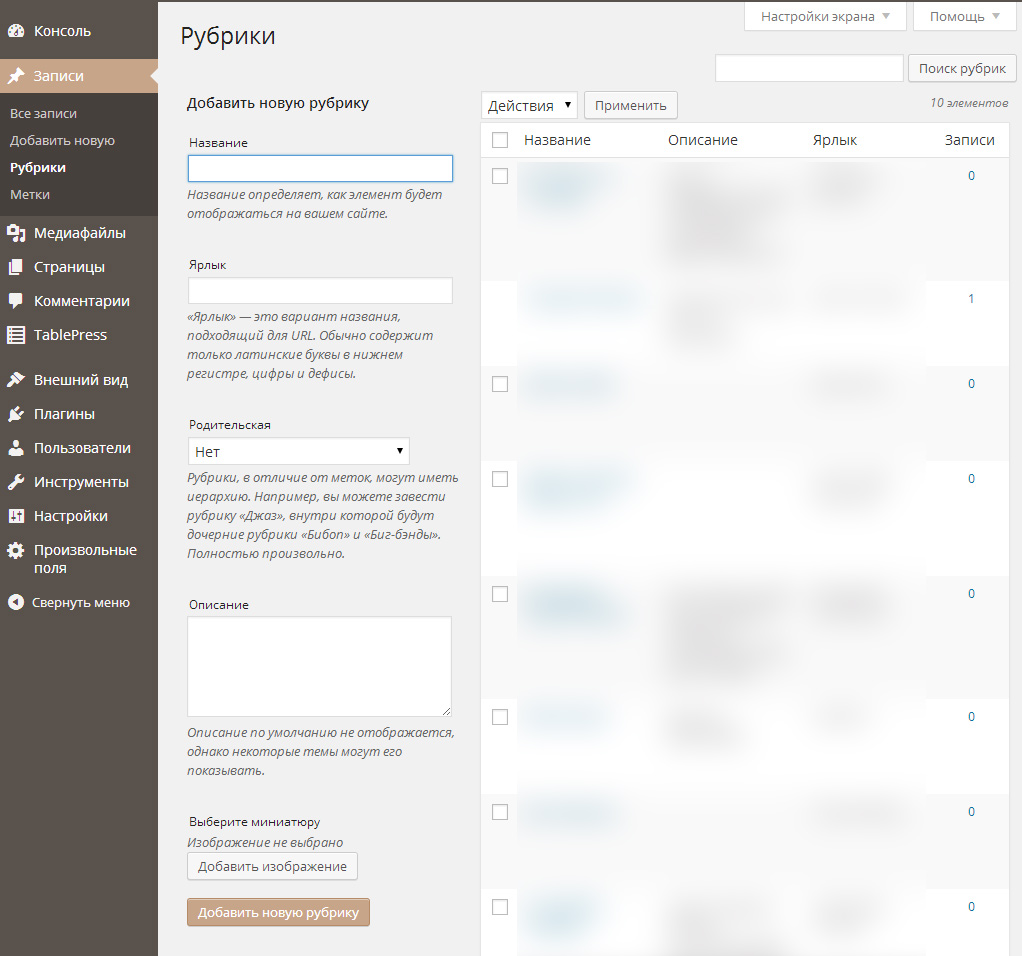Click the Пользователи user icon
The image size is (1022, 956).
click(x=16, y=448)
